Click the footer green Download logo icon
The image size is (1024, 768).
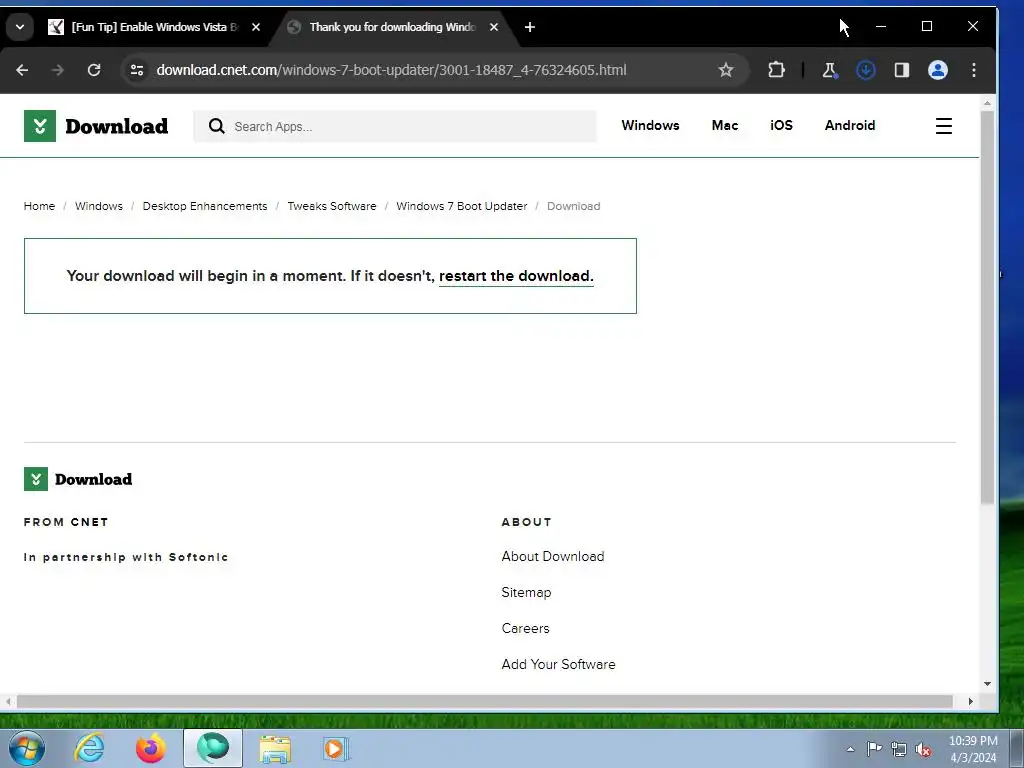36,479
